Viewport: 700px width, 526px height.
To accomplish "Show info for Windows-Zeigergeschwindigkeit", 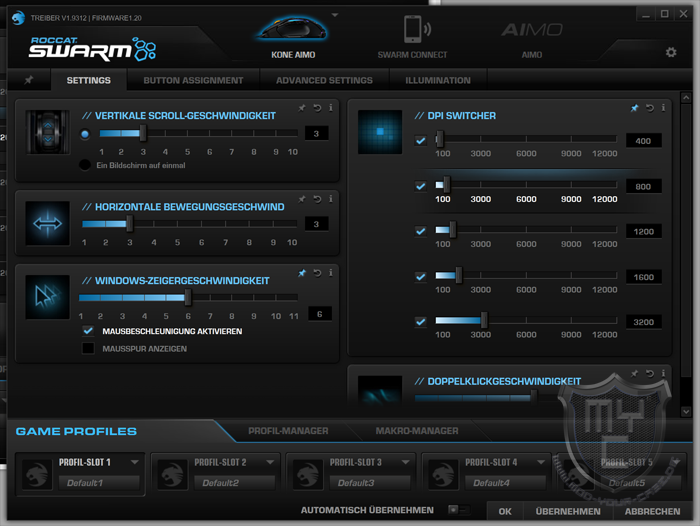I will 331,273.
